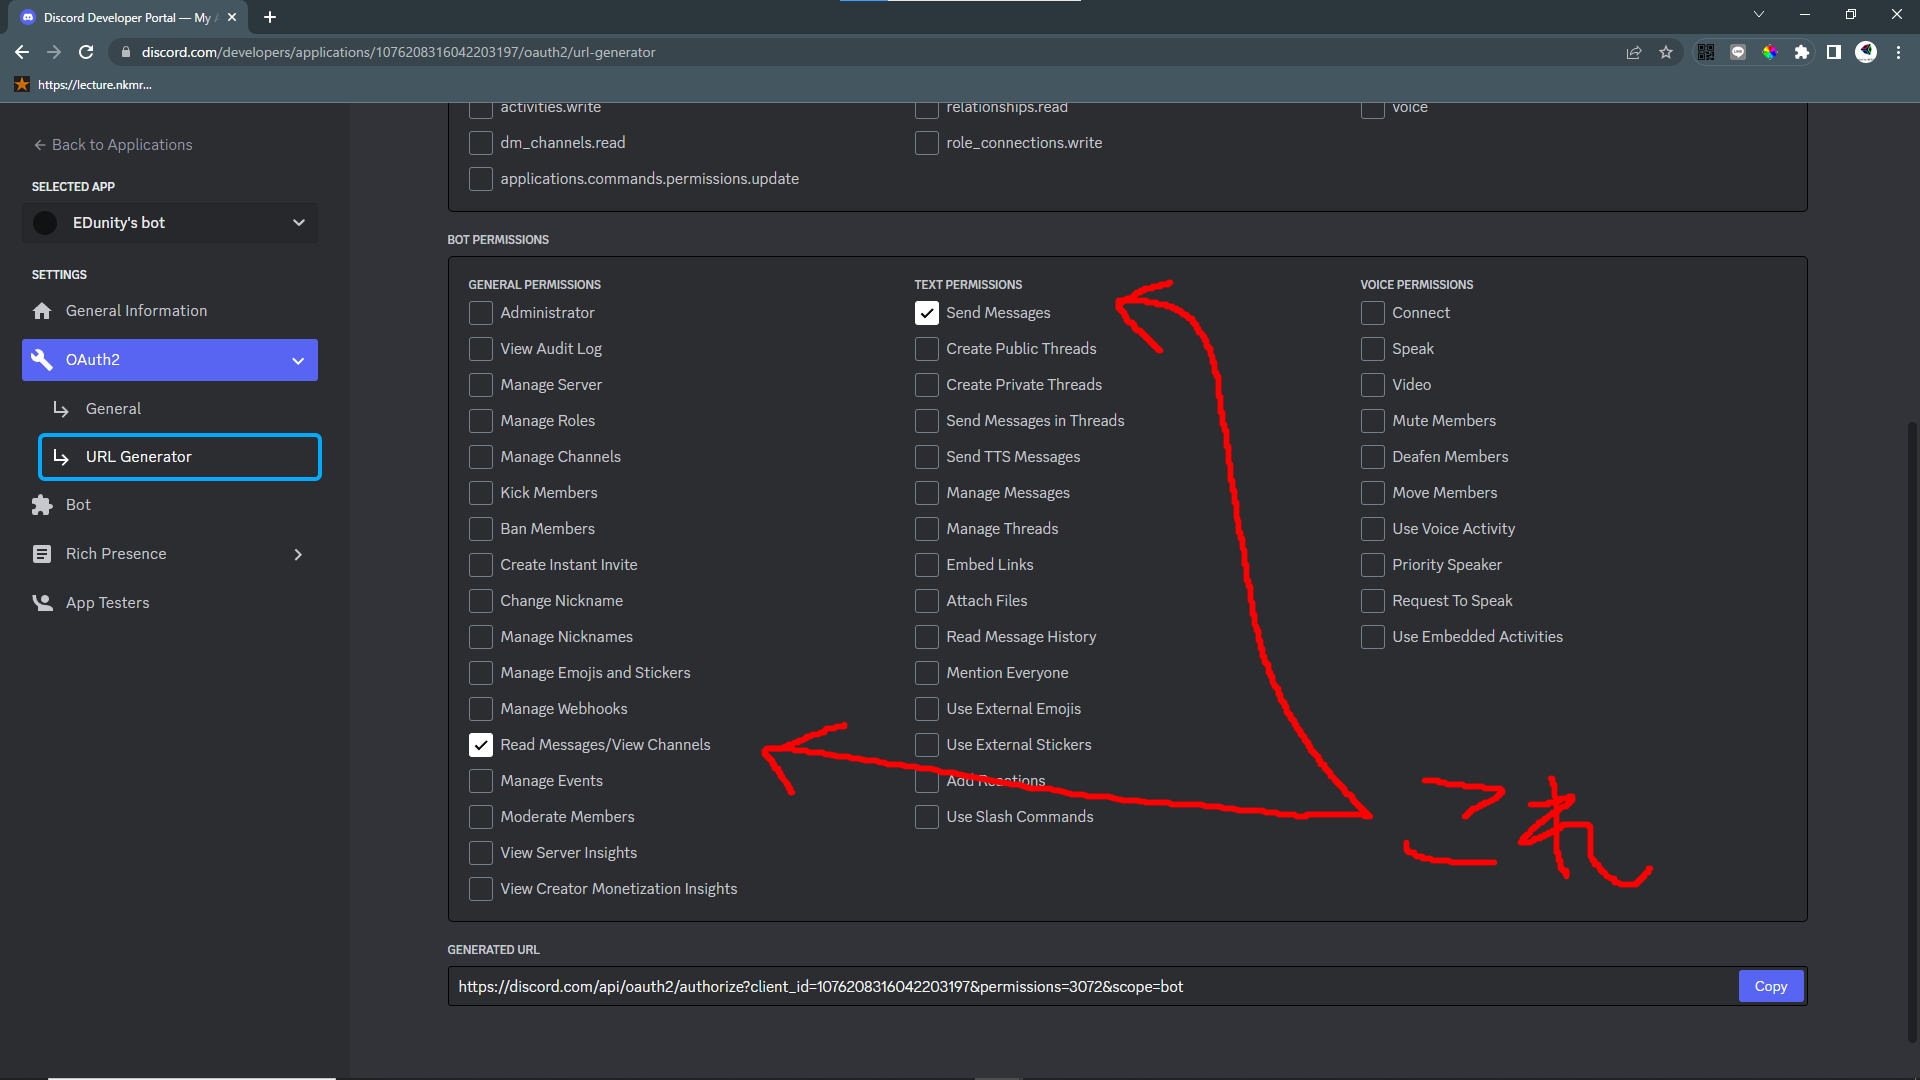
Task: Expand the Rich Presence submenu arrow
Action: [x=298, y=554]
